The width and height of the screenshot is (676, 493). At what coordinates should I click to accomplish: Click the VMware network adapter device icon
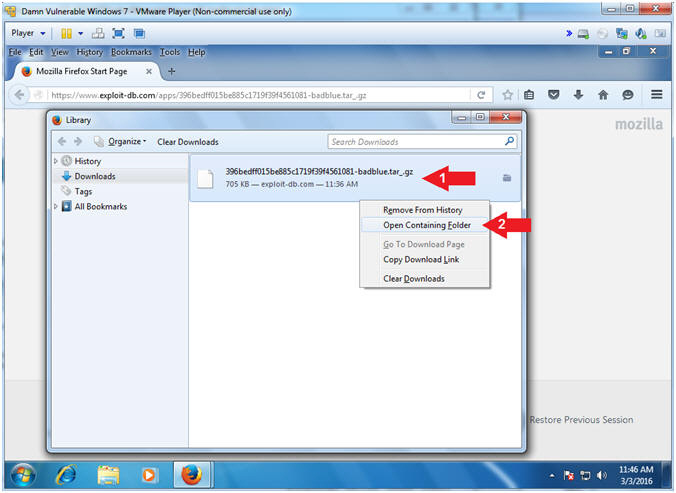(622, 34)
